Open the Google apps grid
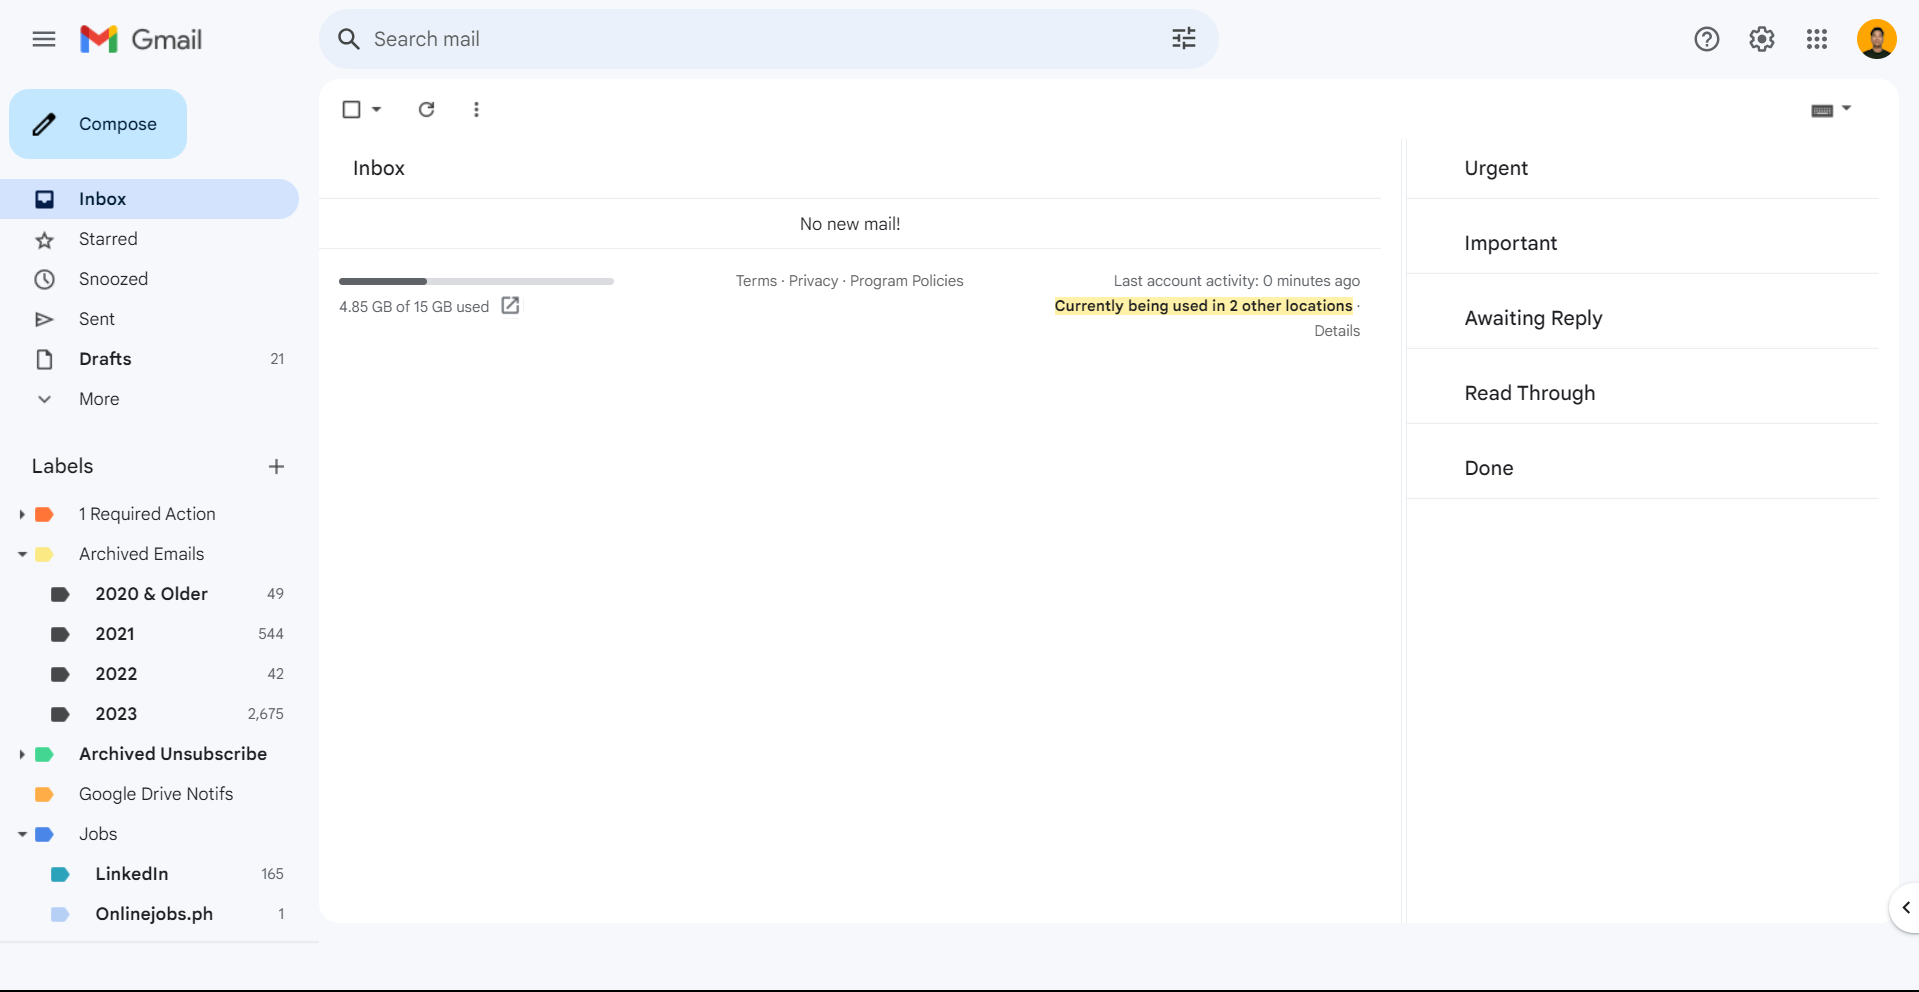1919x992 pixels. point(1817,39)
